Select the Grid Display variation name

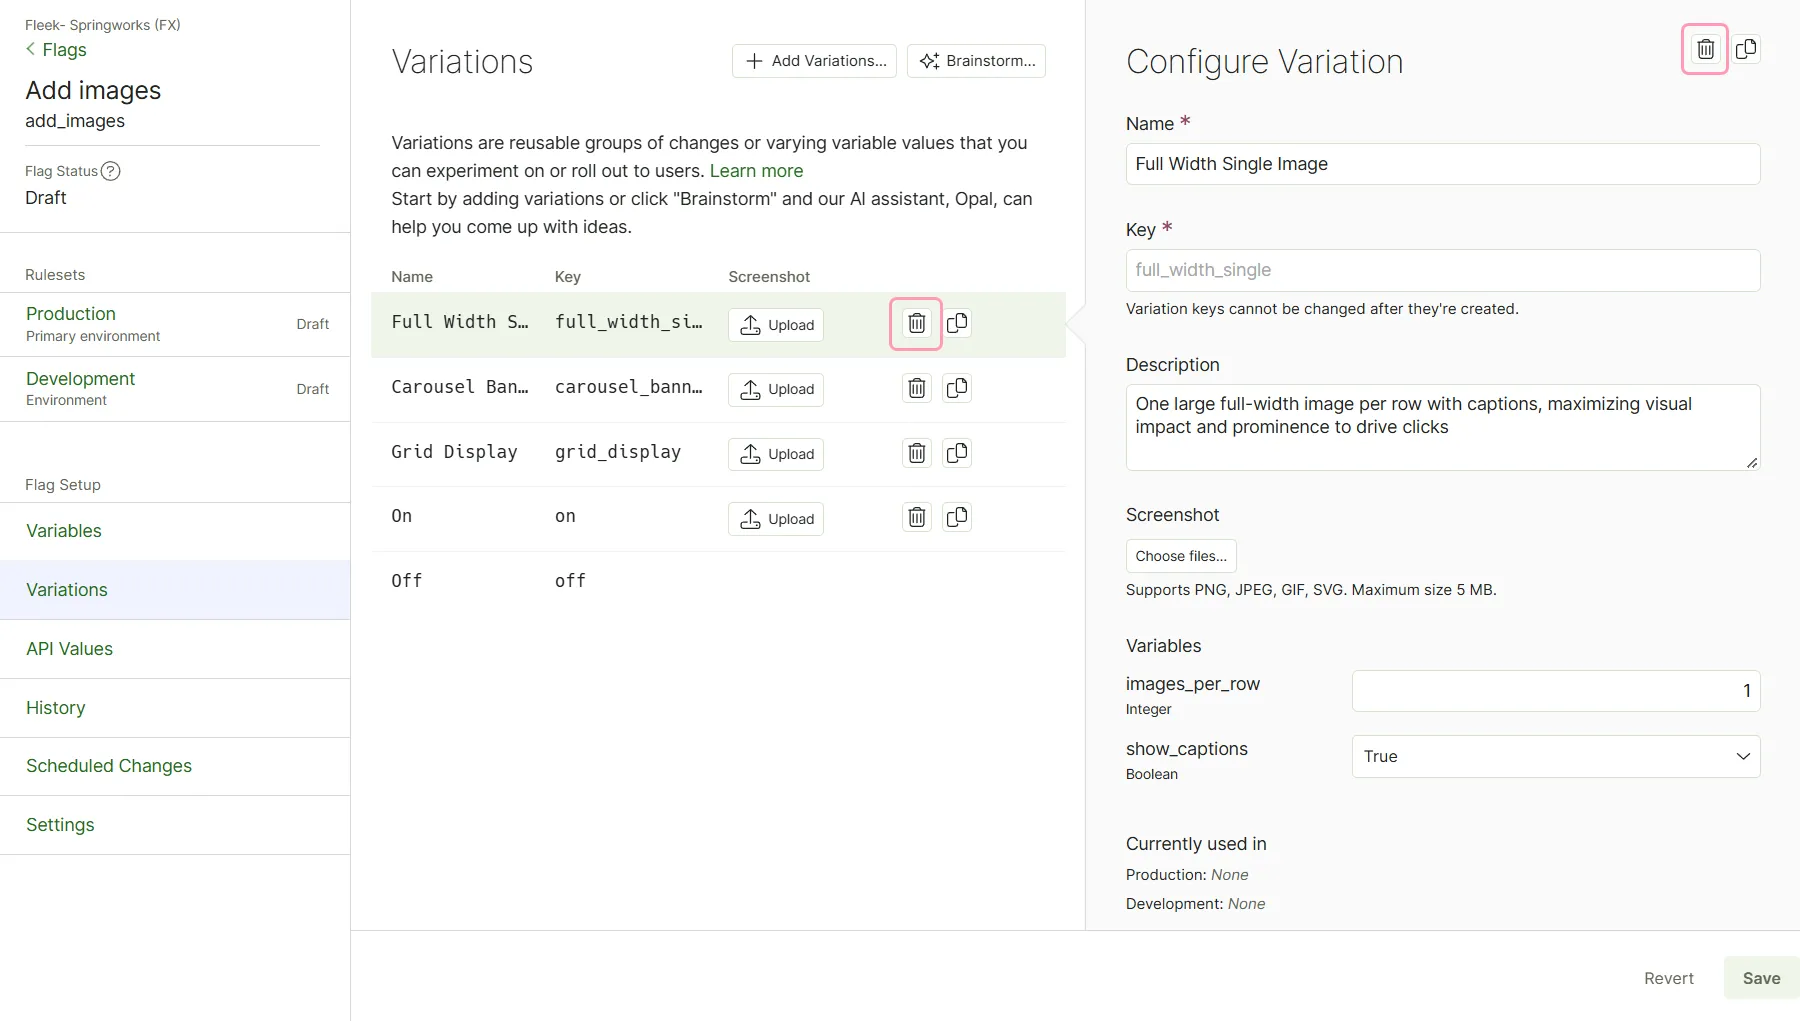point(454,452)
